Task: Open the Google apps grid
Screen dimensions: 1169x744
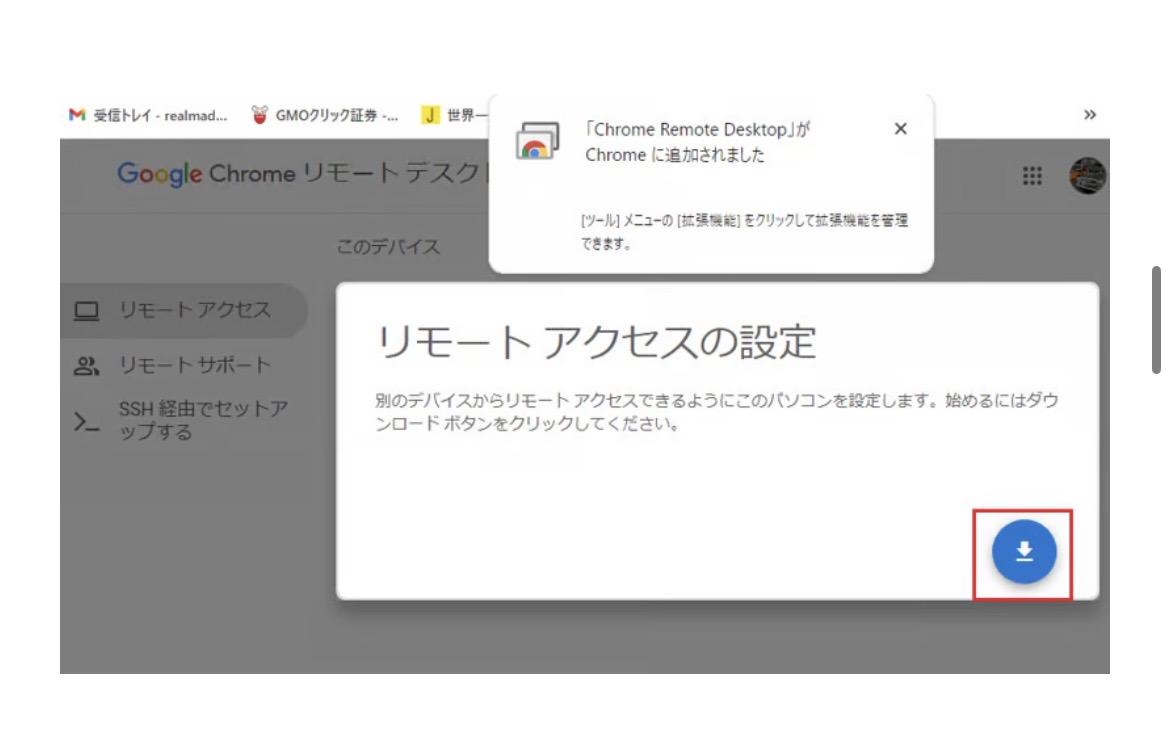Action: tap(1030, 175)
